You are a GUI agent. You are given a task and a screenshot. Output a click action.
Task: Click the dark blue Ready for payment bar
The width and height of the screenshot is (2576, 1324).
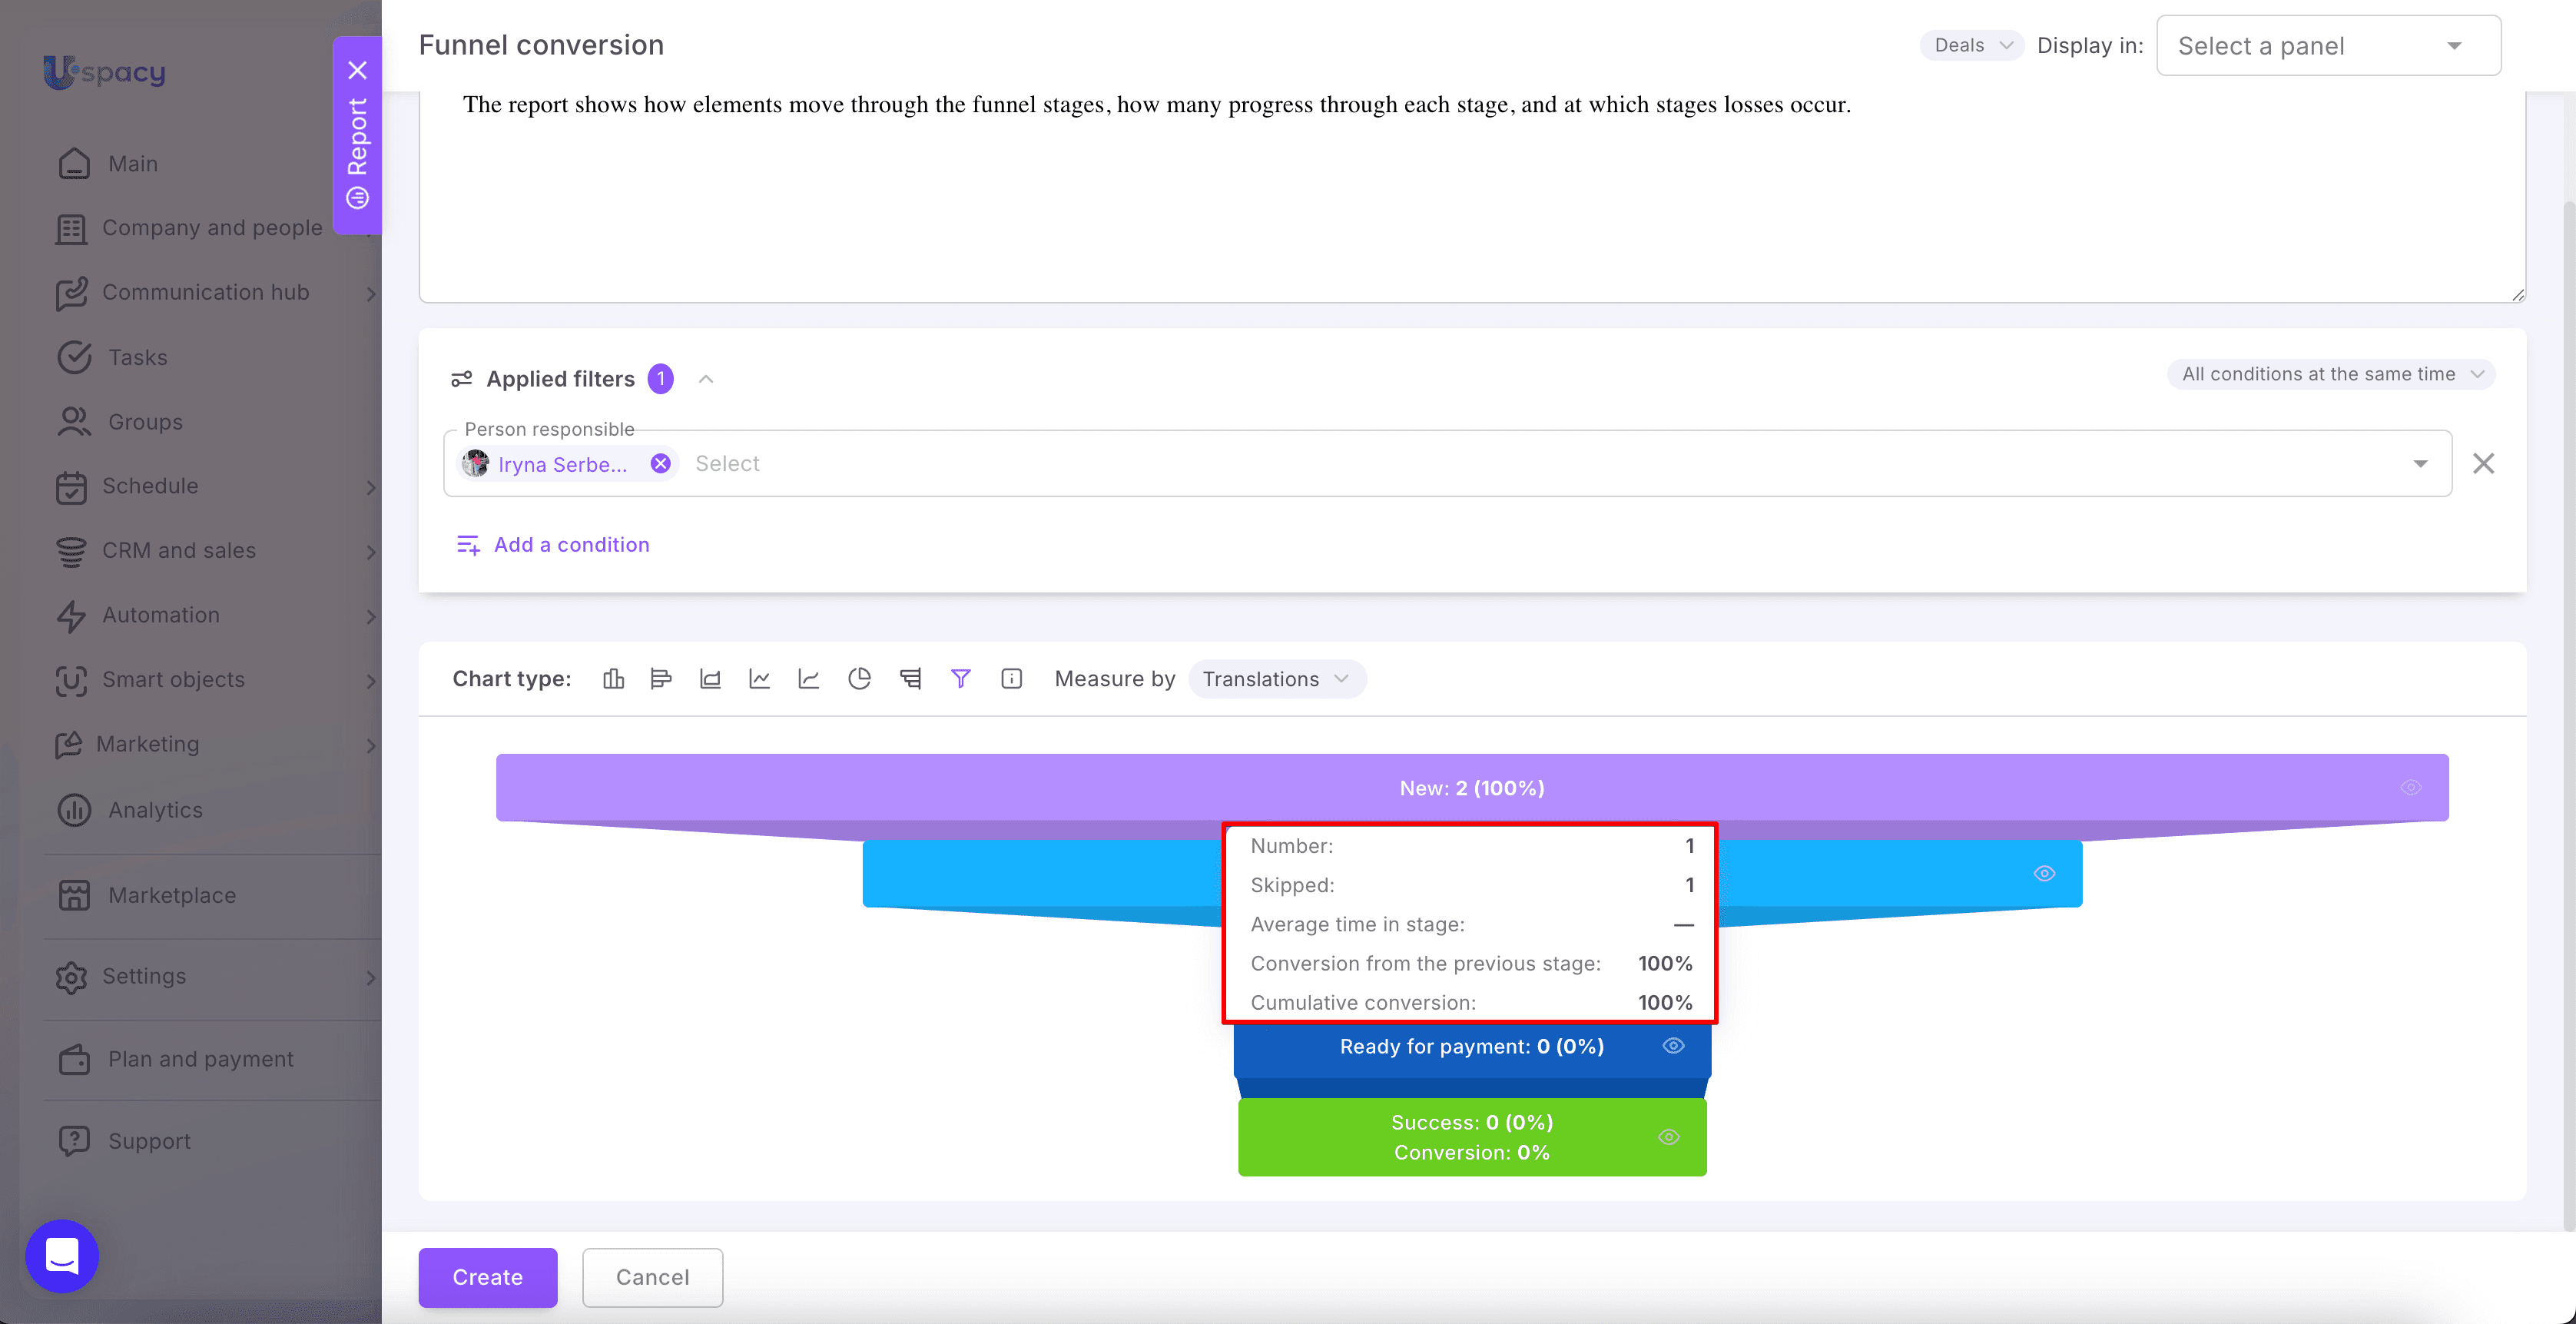(1472, 1050)
